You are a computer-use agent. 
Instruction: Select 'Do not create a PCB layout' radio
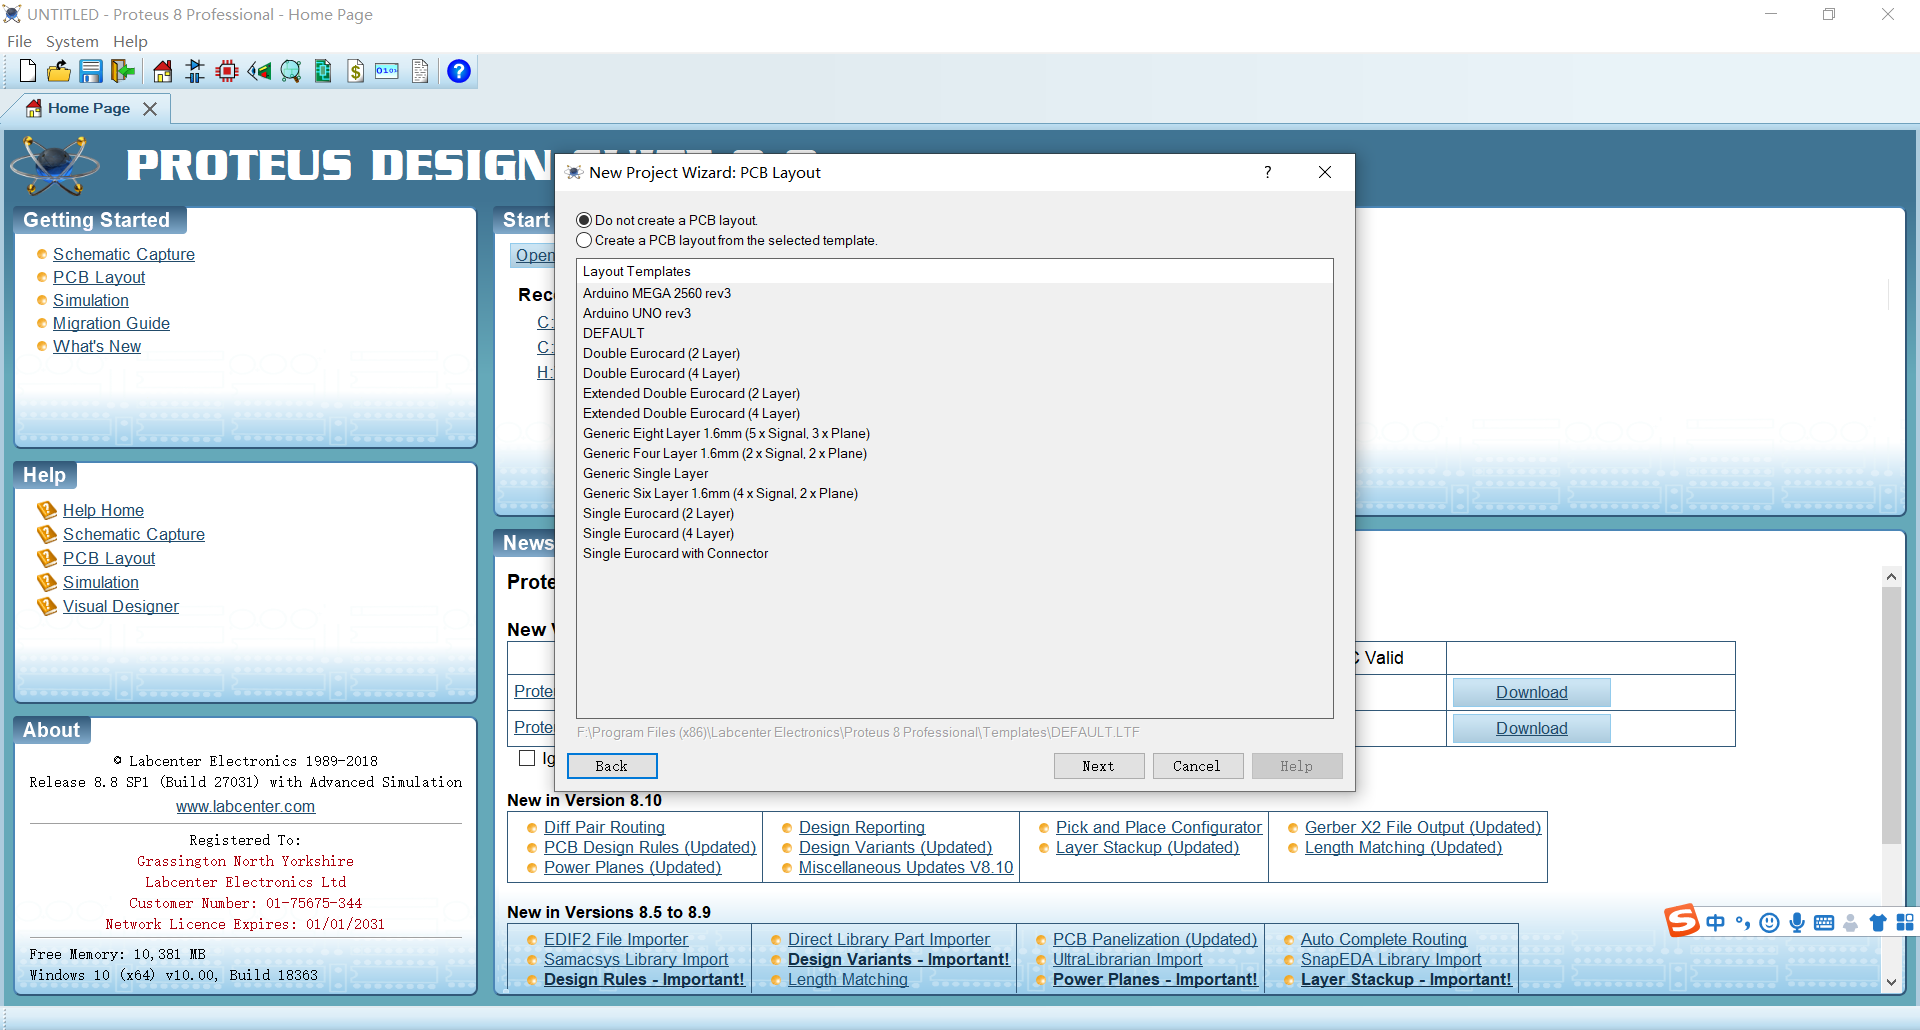coord(584,220)
